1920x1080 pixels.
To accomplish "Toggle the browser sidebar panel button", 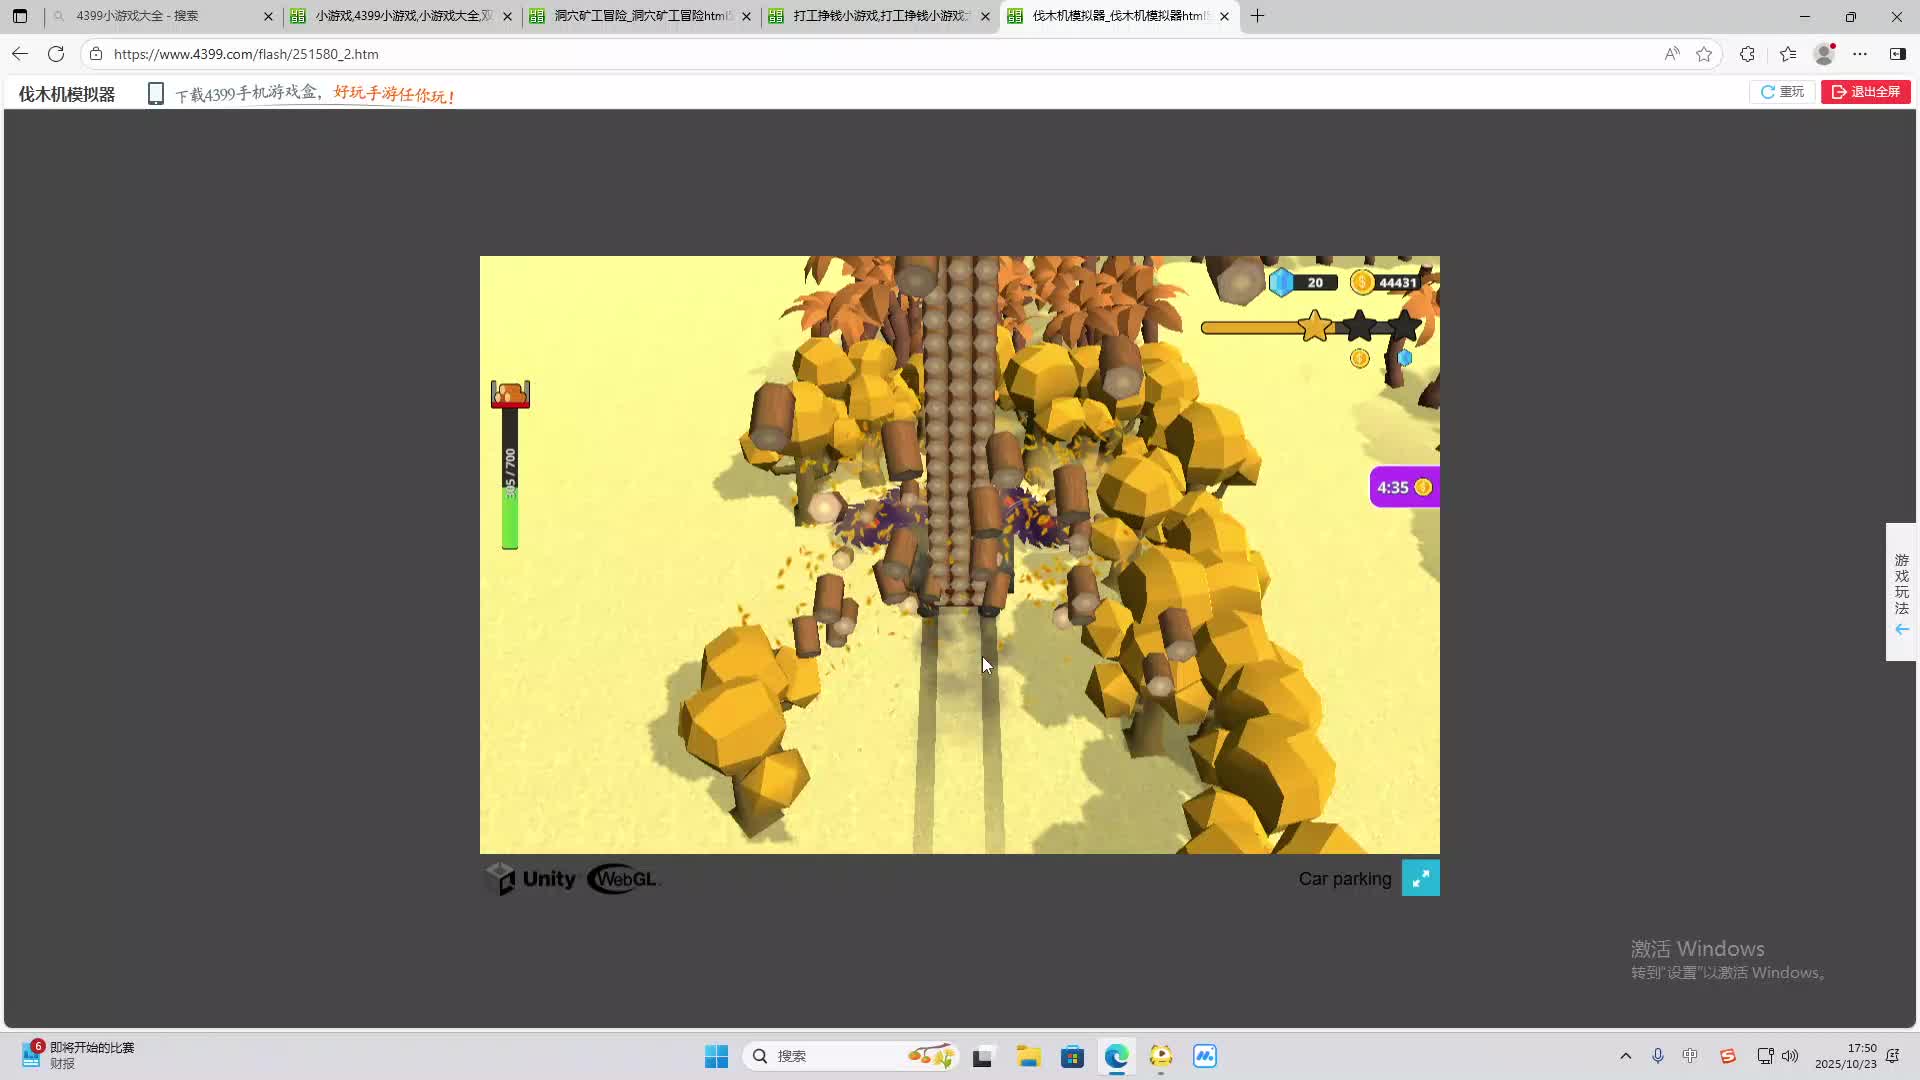I will [1897, 54].
